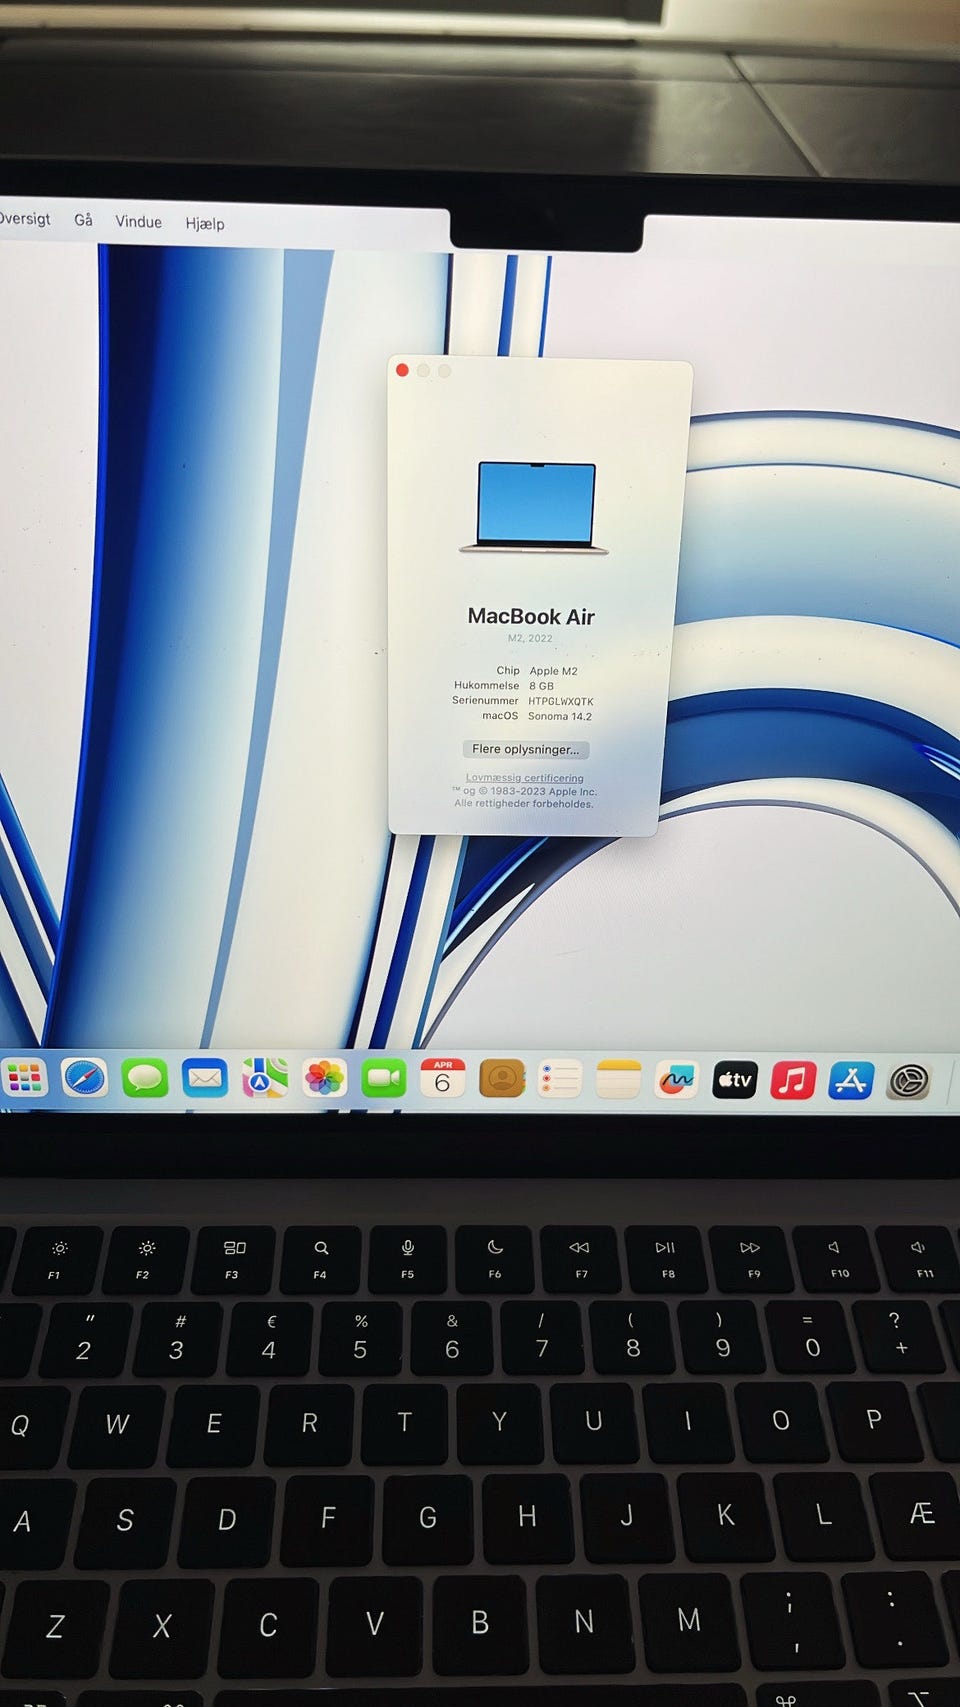Image resolution: width=960 pixels, height=1707 pixels.
Task: Click the Sonoma 14.2 macOS version text
Action: pyautogui.click(x=560, y=716)
